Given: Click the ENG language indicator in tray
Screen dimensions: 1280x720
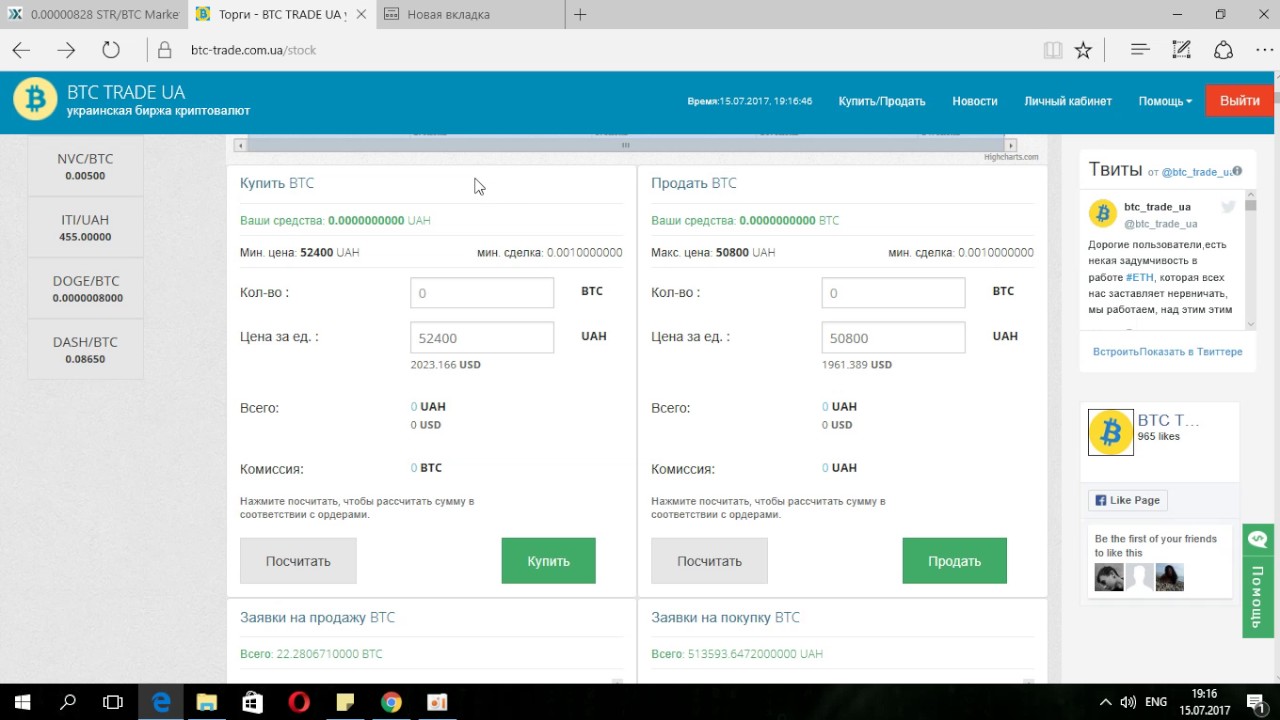Looking at the screenshot, I should [1156, 702].
